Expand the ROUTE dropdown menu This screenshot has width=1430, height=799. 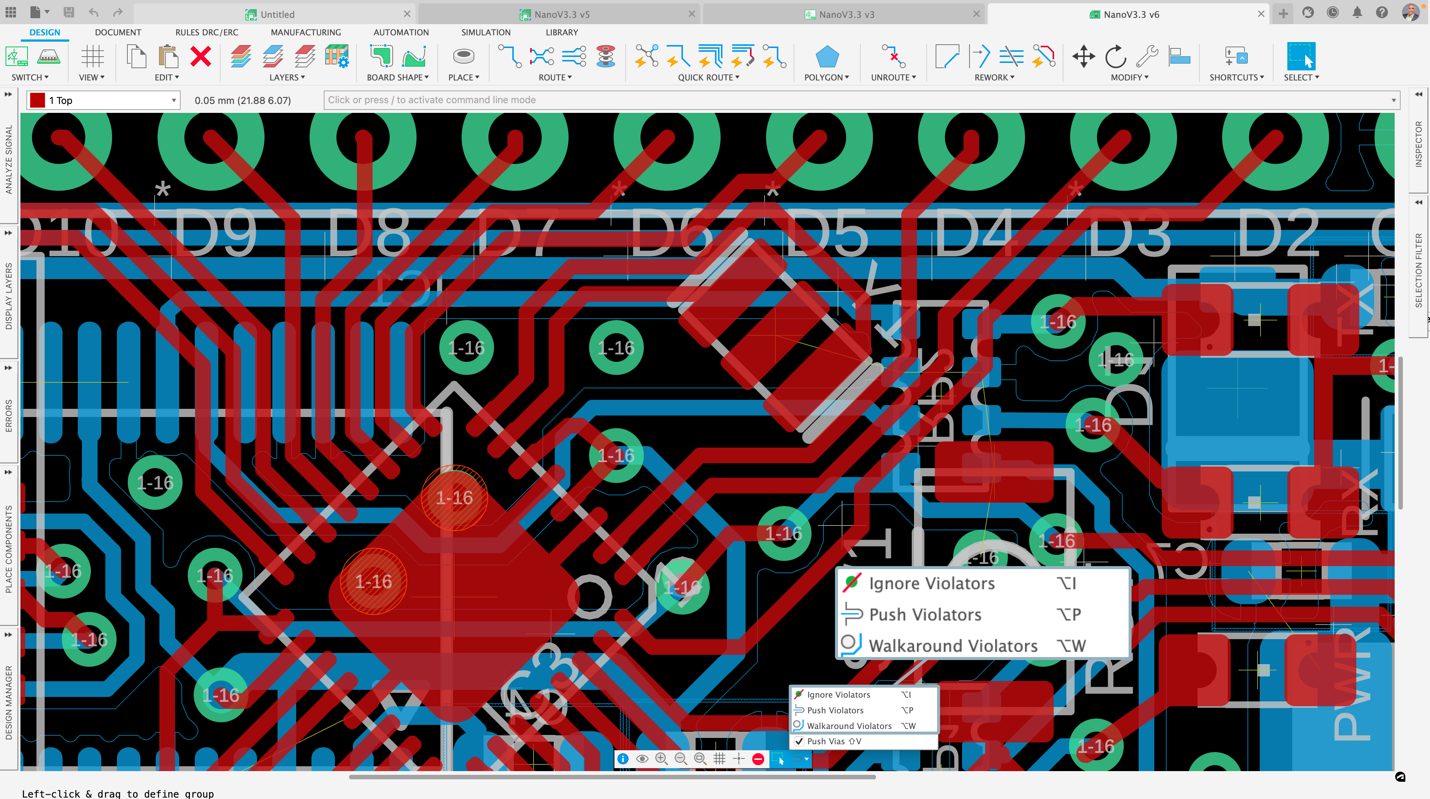[555, 77]
